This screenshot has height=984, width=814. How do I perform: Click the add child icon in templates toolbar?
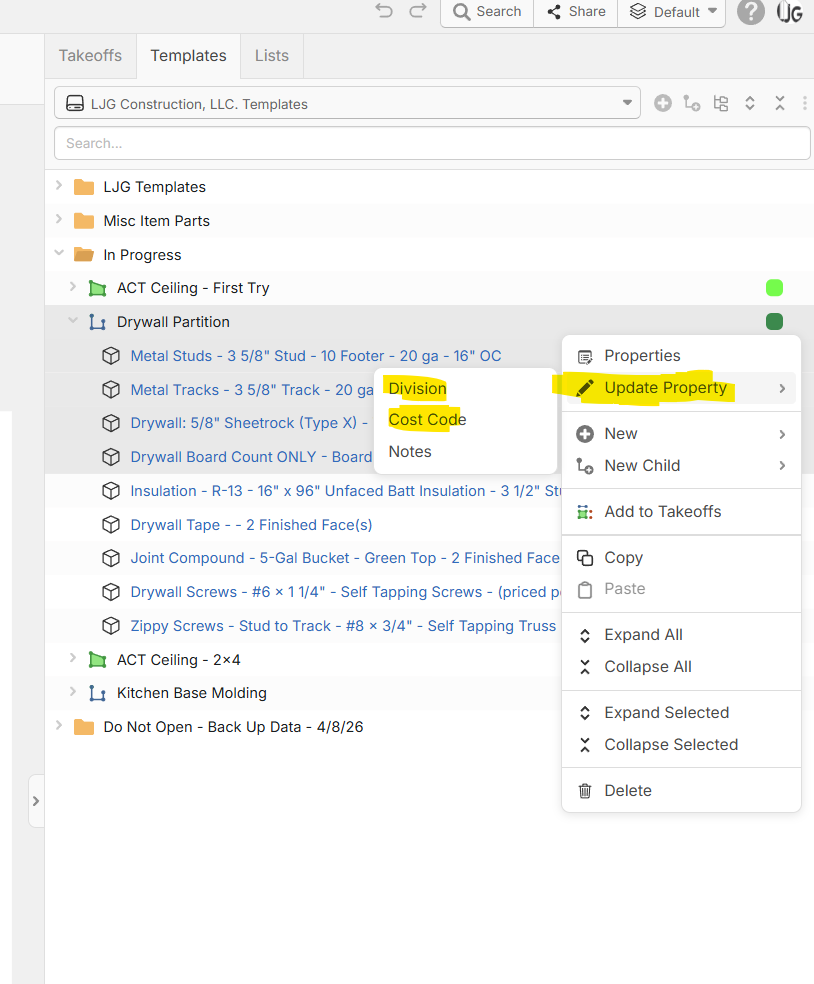tap(691, 103)
